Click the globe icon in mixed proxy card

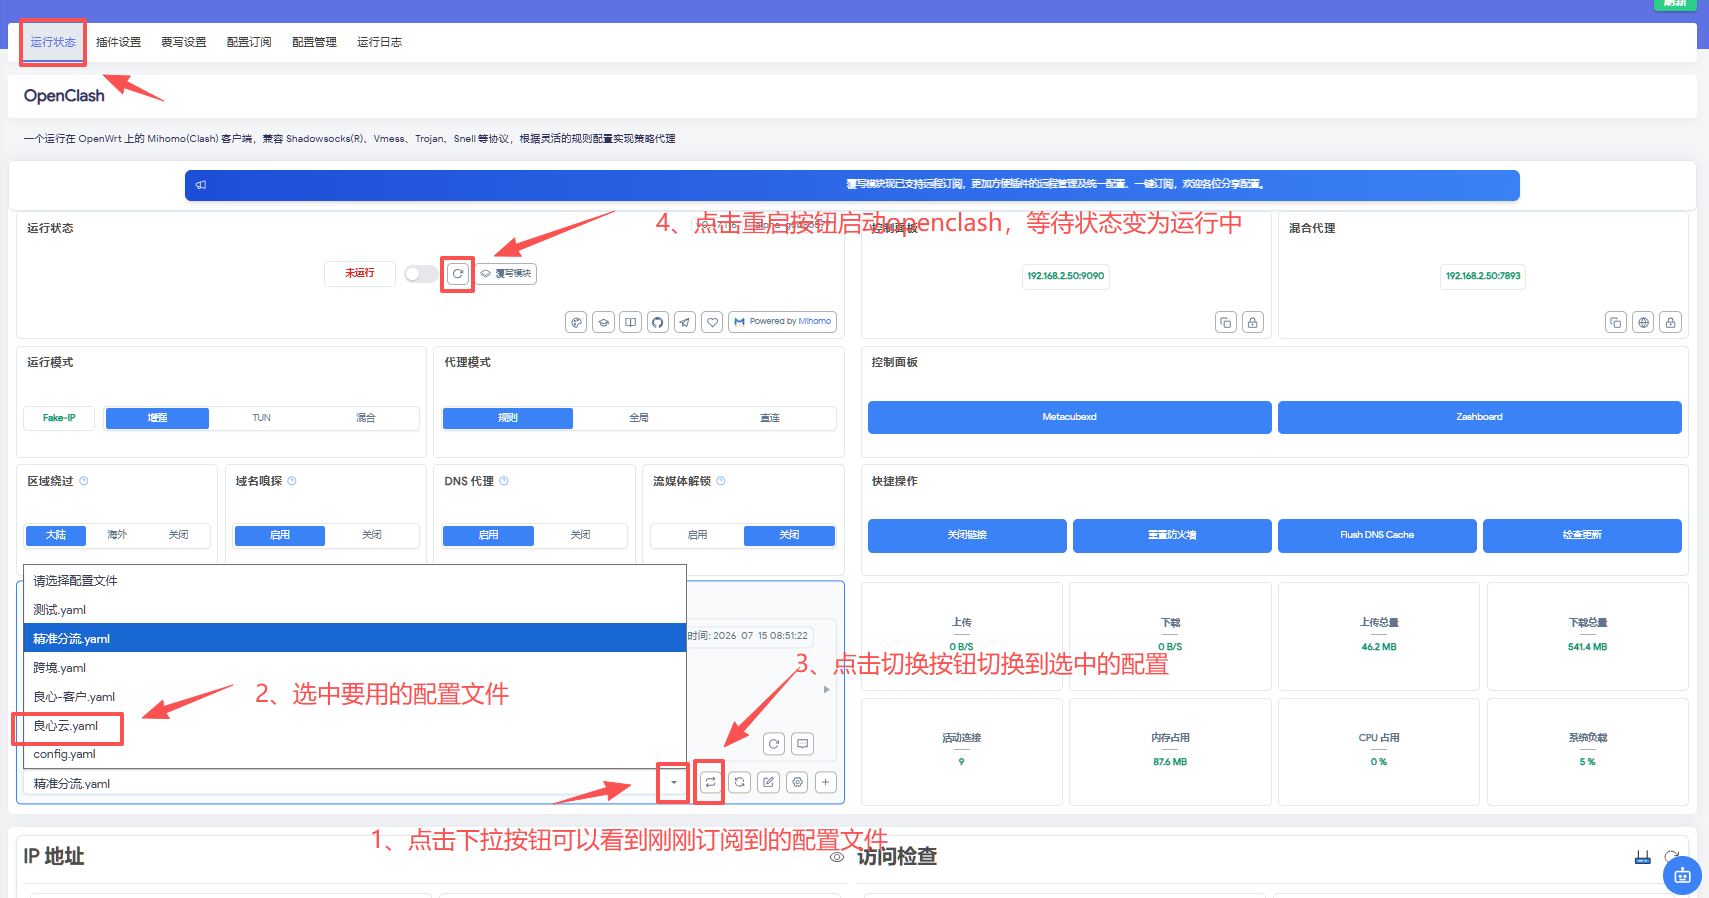click(1643, 322)
